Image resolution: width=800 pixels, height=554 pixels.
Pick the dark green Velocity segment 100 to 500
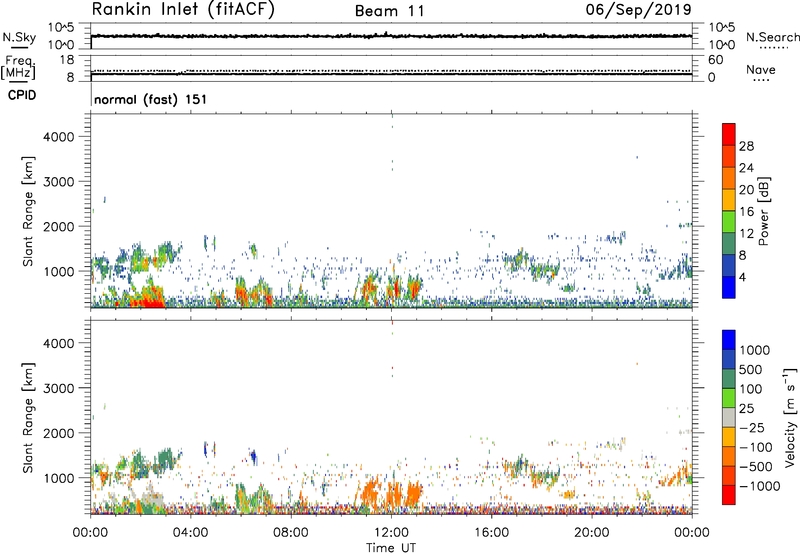[729, 379]
